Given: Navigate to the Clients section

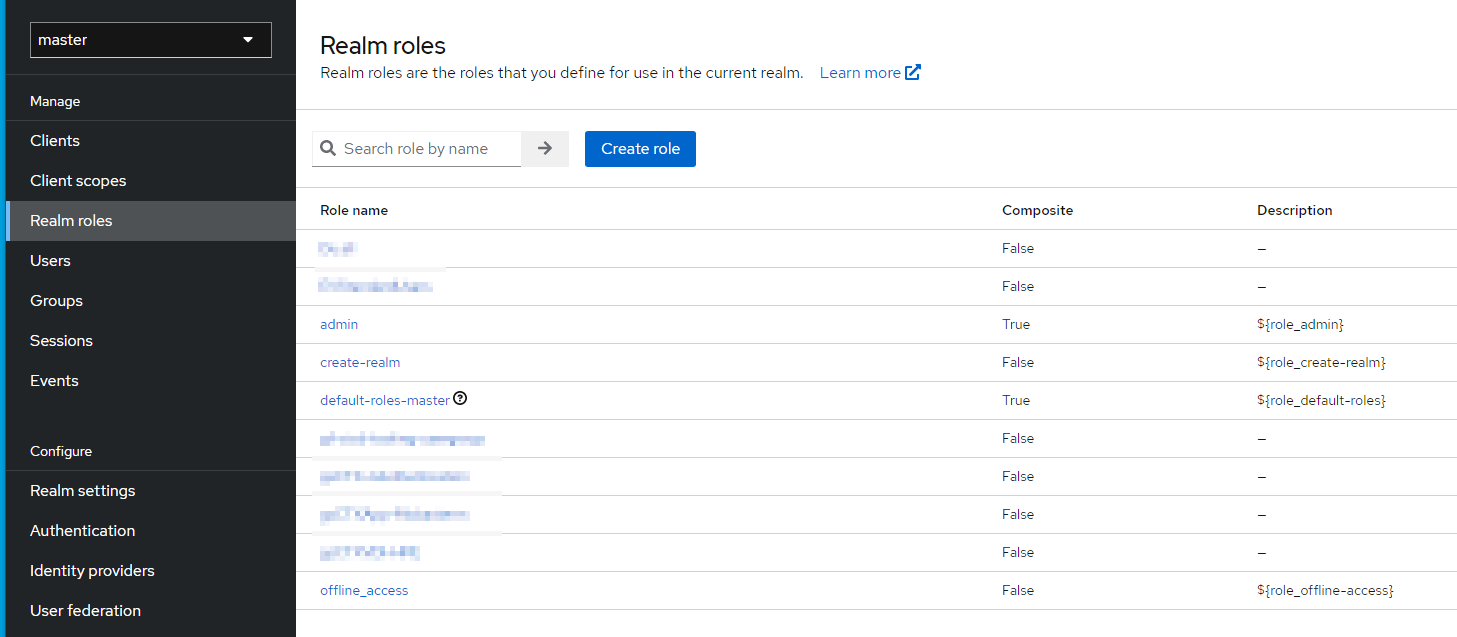Looking at the screenshot, I should (54, 140).
